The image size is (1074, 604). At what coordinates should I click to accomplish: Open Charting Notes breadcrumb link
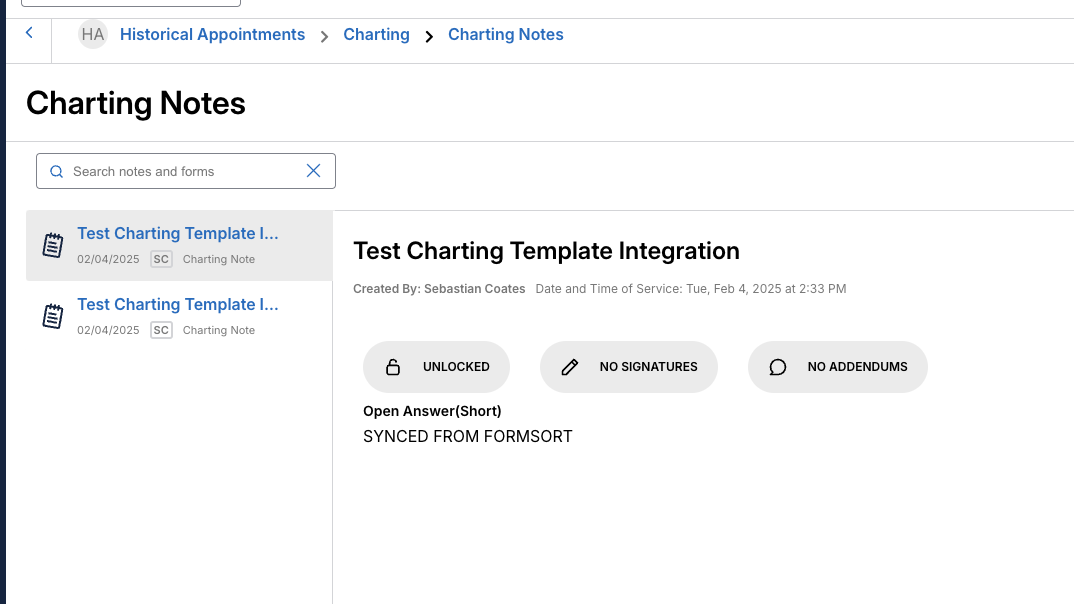505,34
